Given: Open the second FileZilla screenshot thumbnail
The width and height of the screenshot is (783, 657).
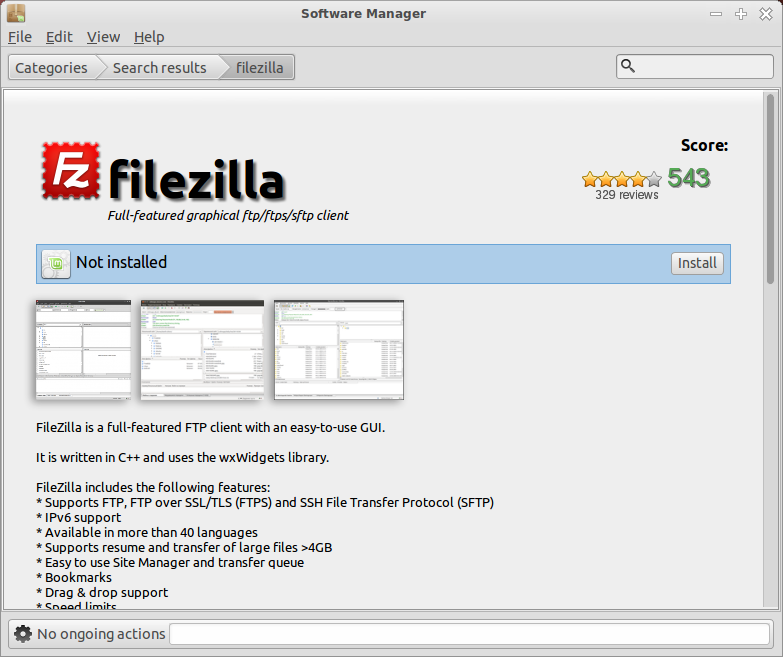Looking at the screenshot, I should tap(202, 349).
